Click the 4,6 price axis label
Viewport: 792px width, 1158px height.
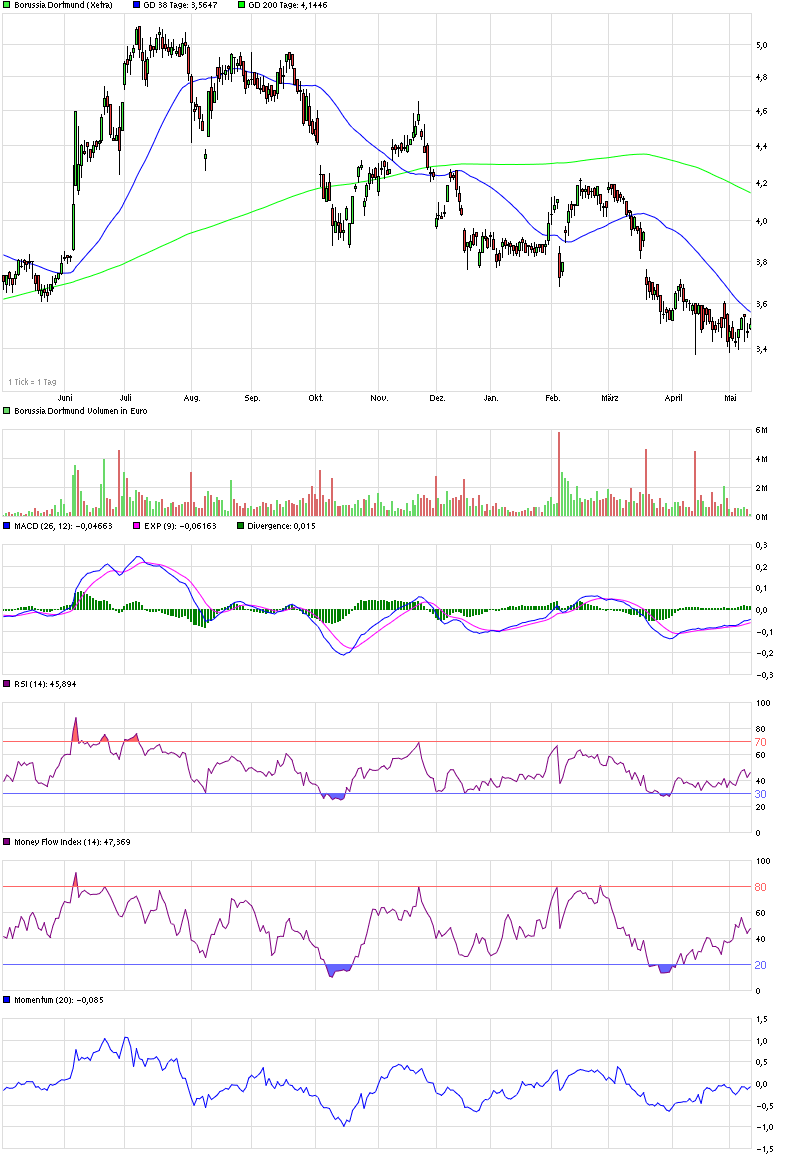pos(762,112)
